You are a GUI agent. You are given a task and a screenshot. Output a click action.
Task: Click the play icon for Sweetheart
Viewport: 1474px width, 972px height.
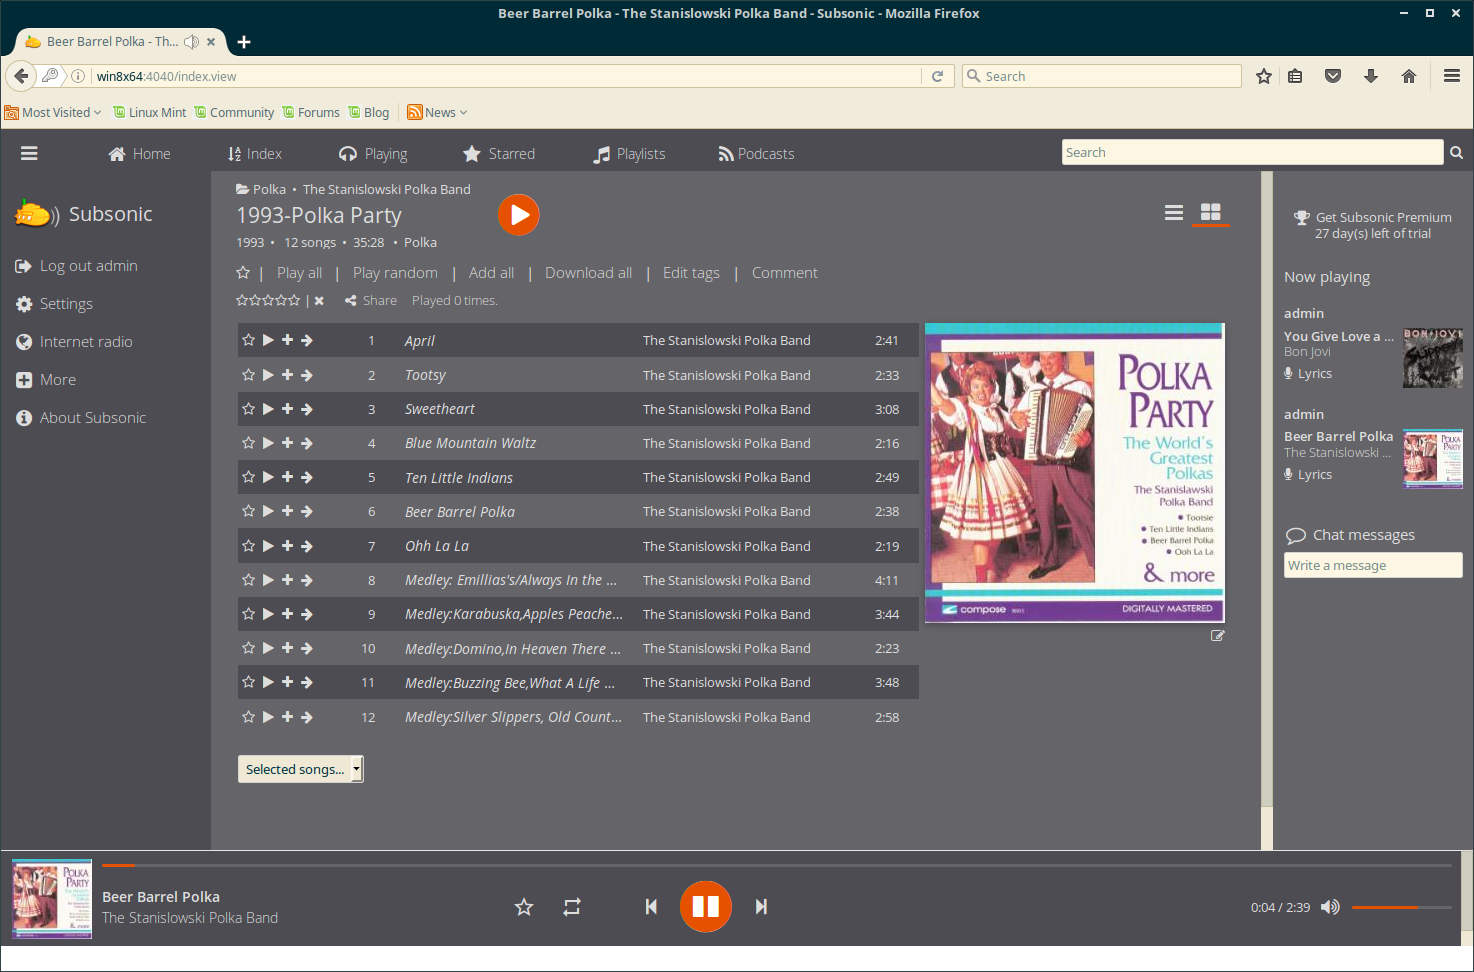[268, 409]
